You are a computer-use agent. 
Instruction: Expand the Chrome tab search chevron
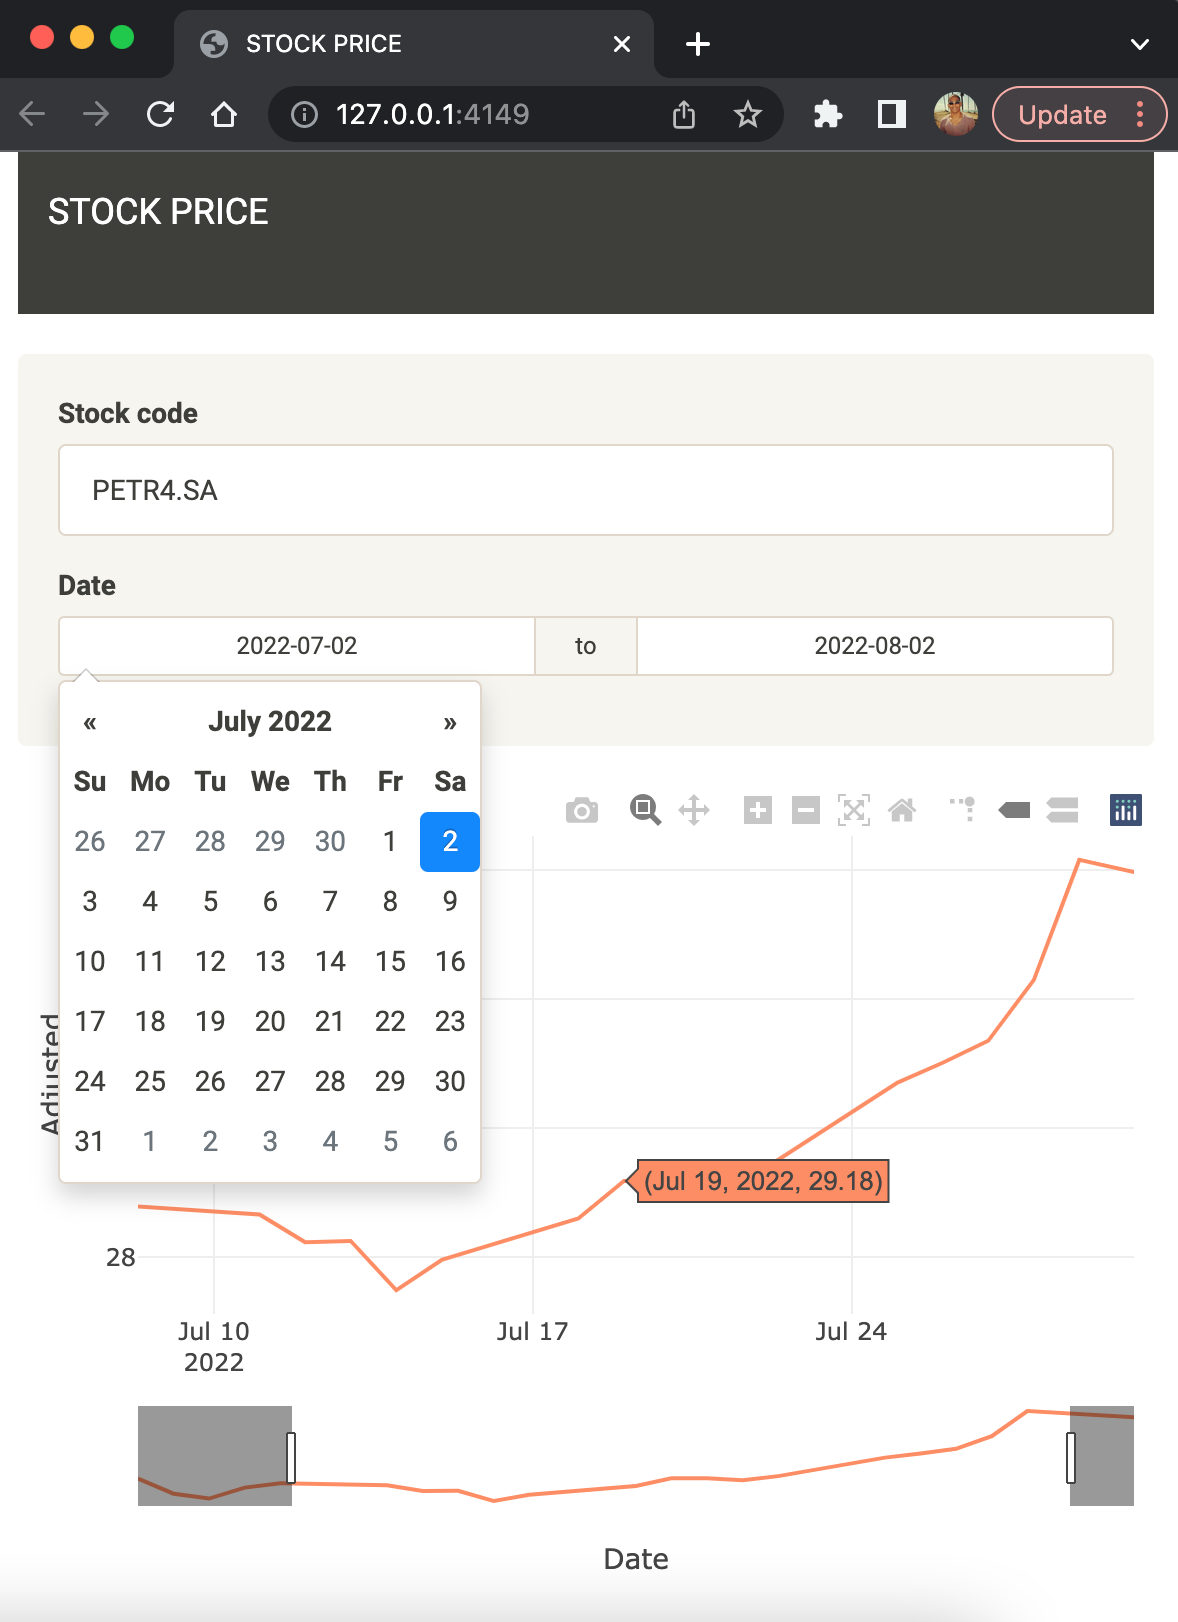coord(1139,44)
